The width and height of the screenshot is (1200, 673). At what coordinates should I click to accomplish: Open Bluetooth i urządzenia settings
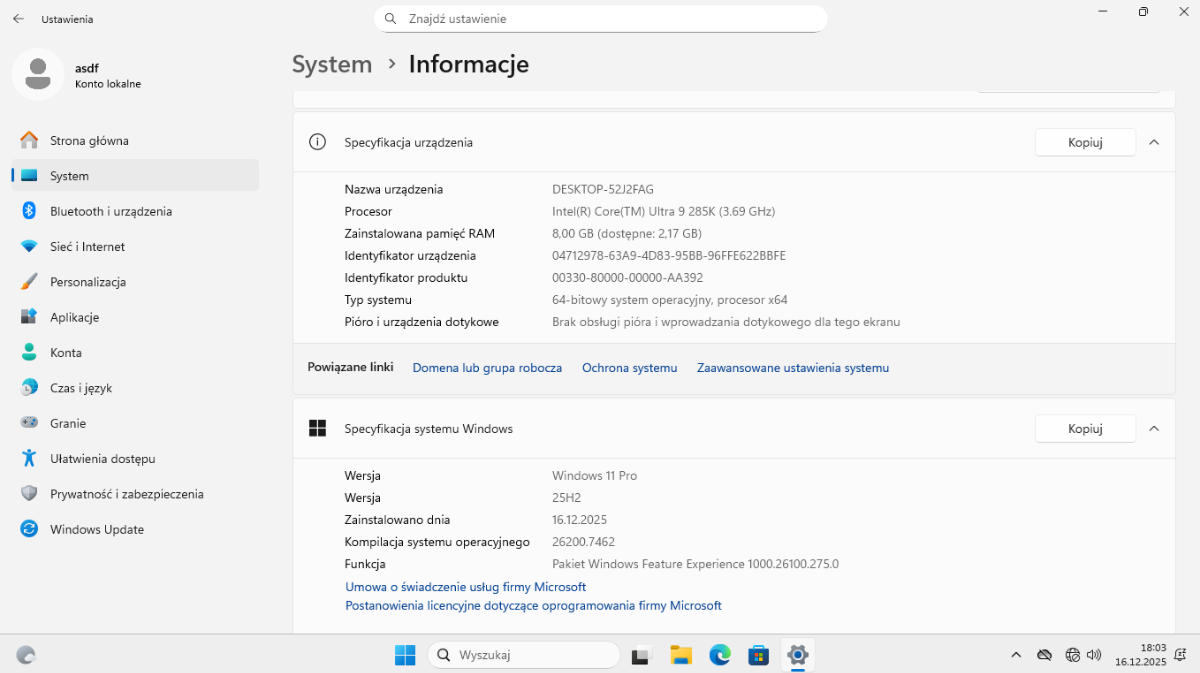110,211
